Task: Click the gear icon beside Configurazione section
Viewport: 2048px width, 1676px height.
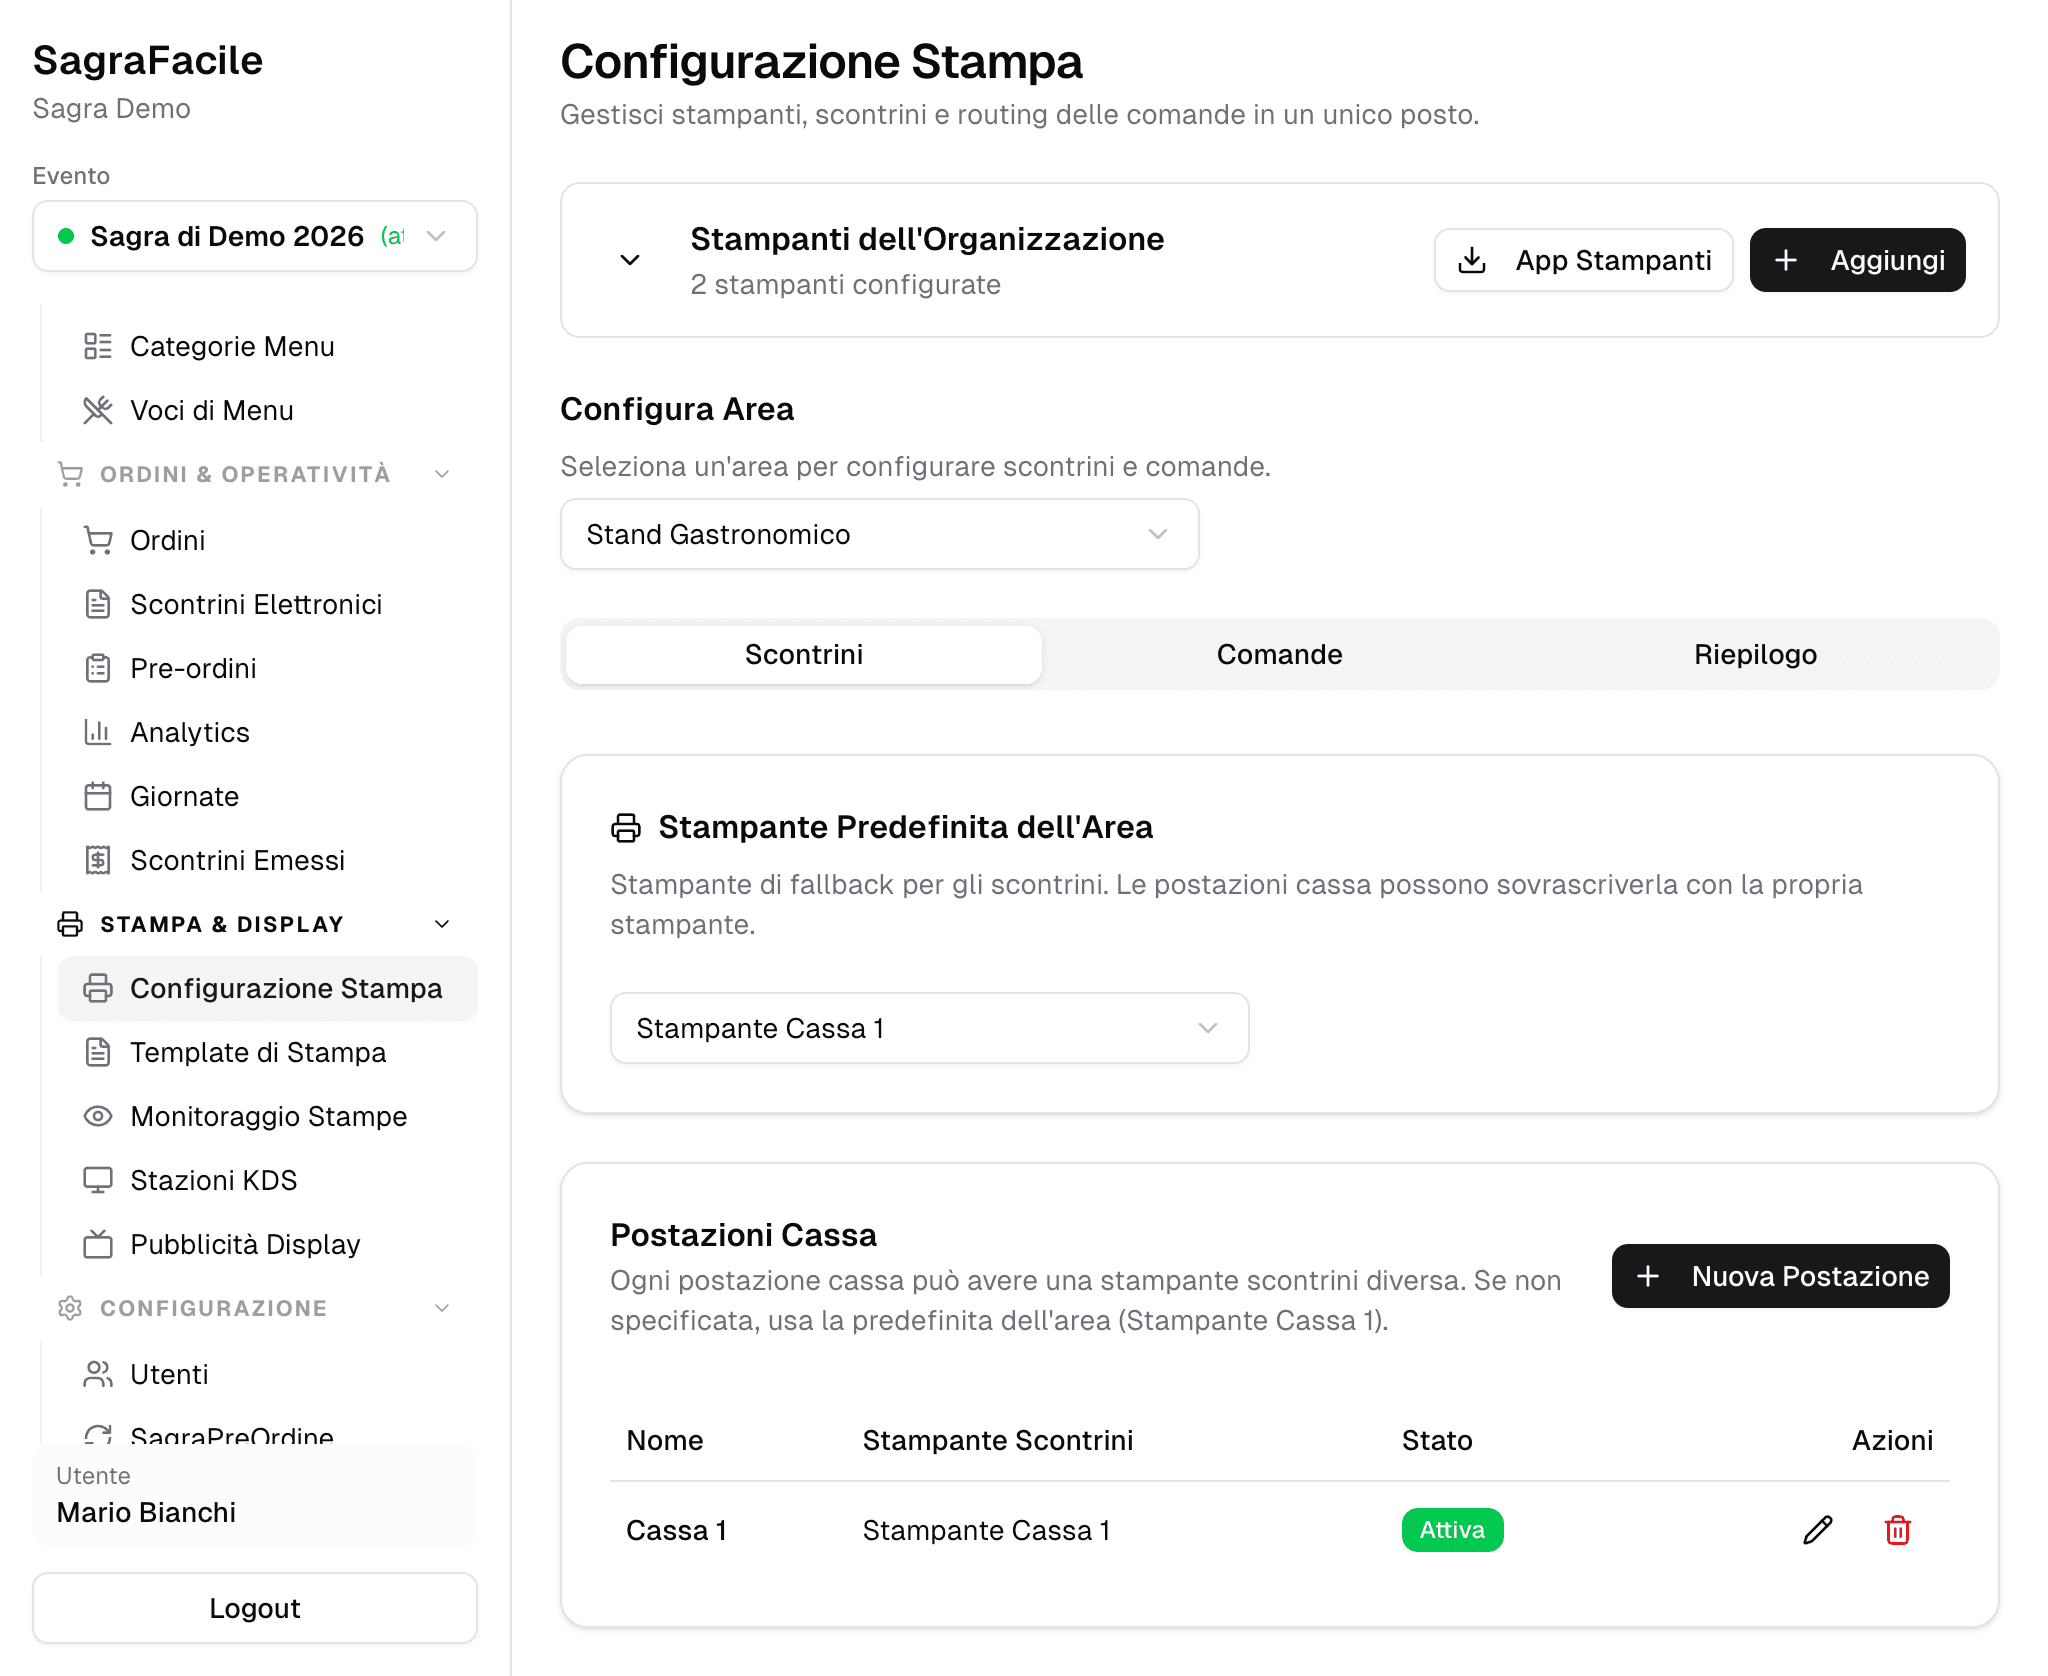Action: coord(70,1308)
